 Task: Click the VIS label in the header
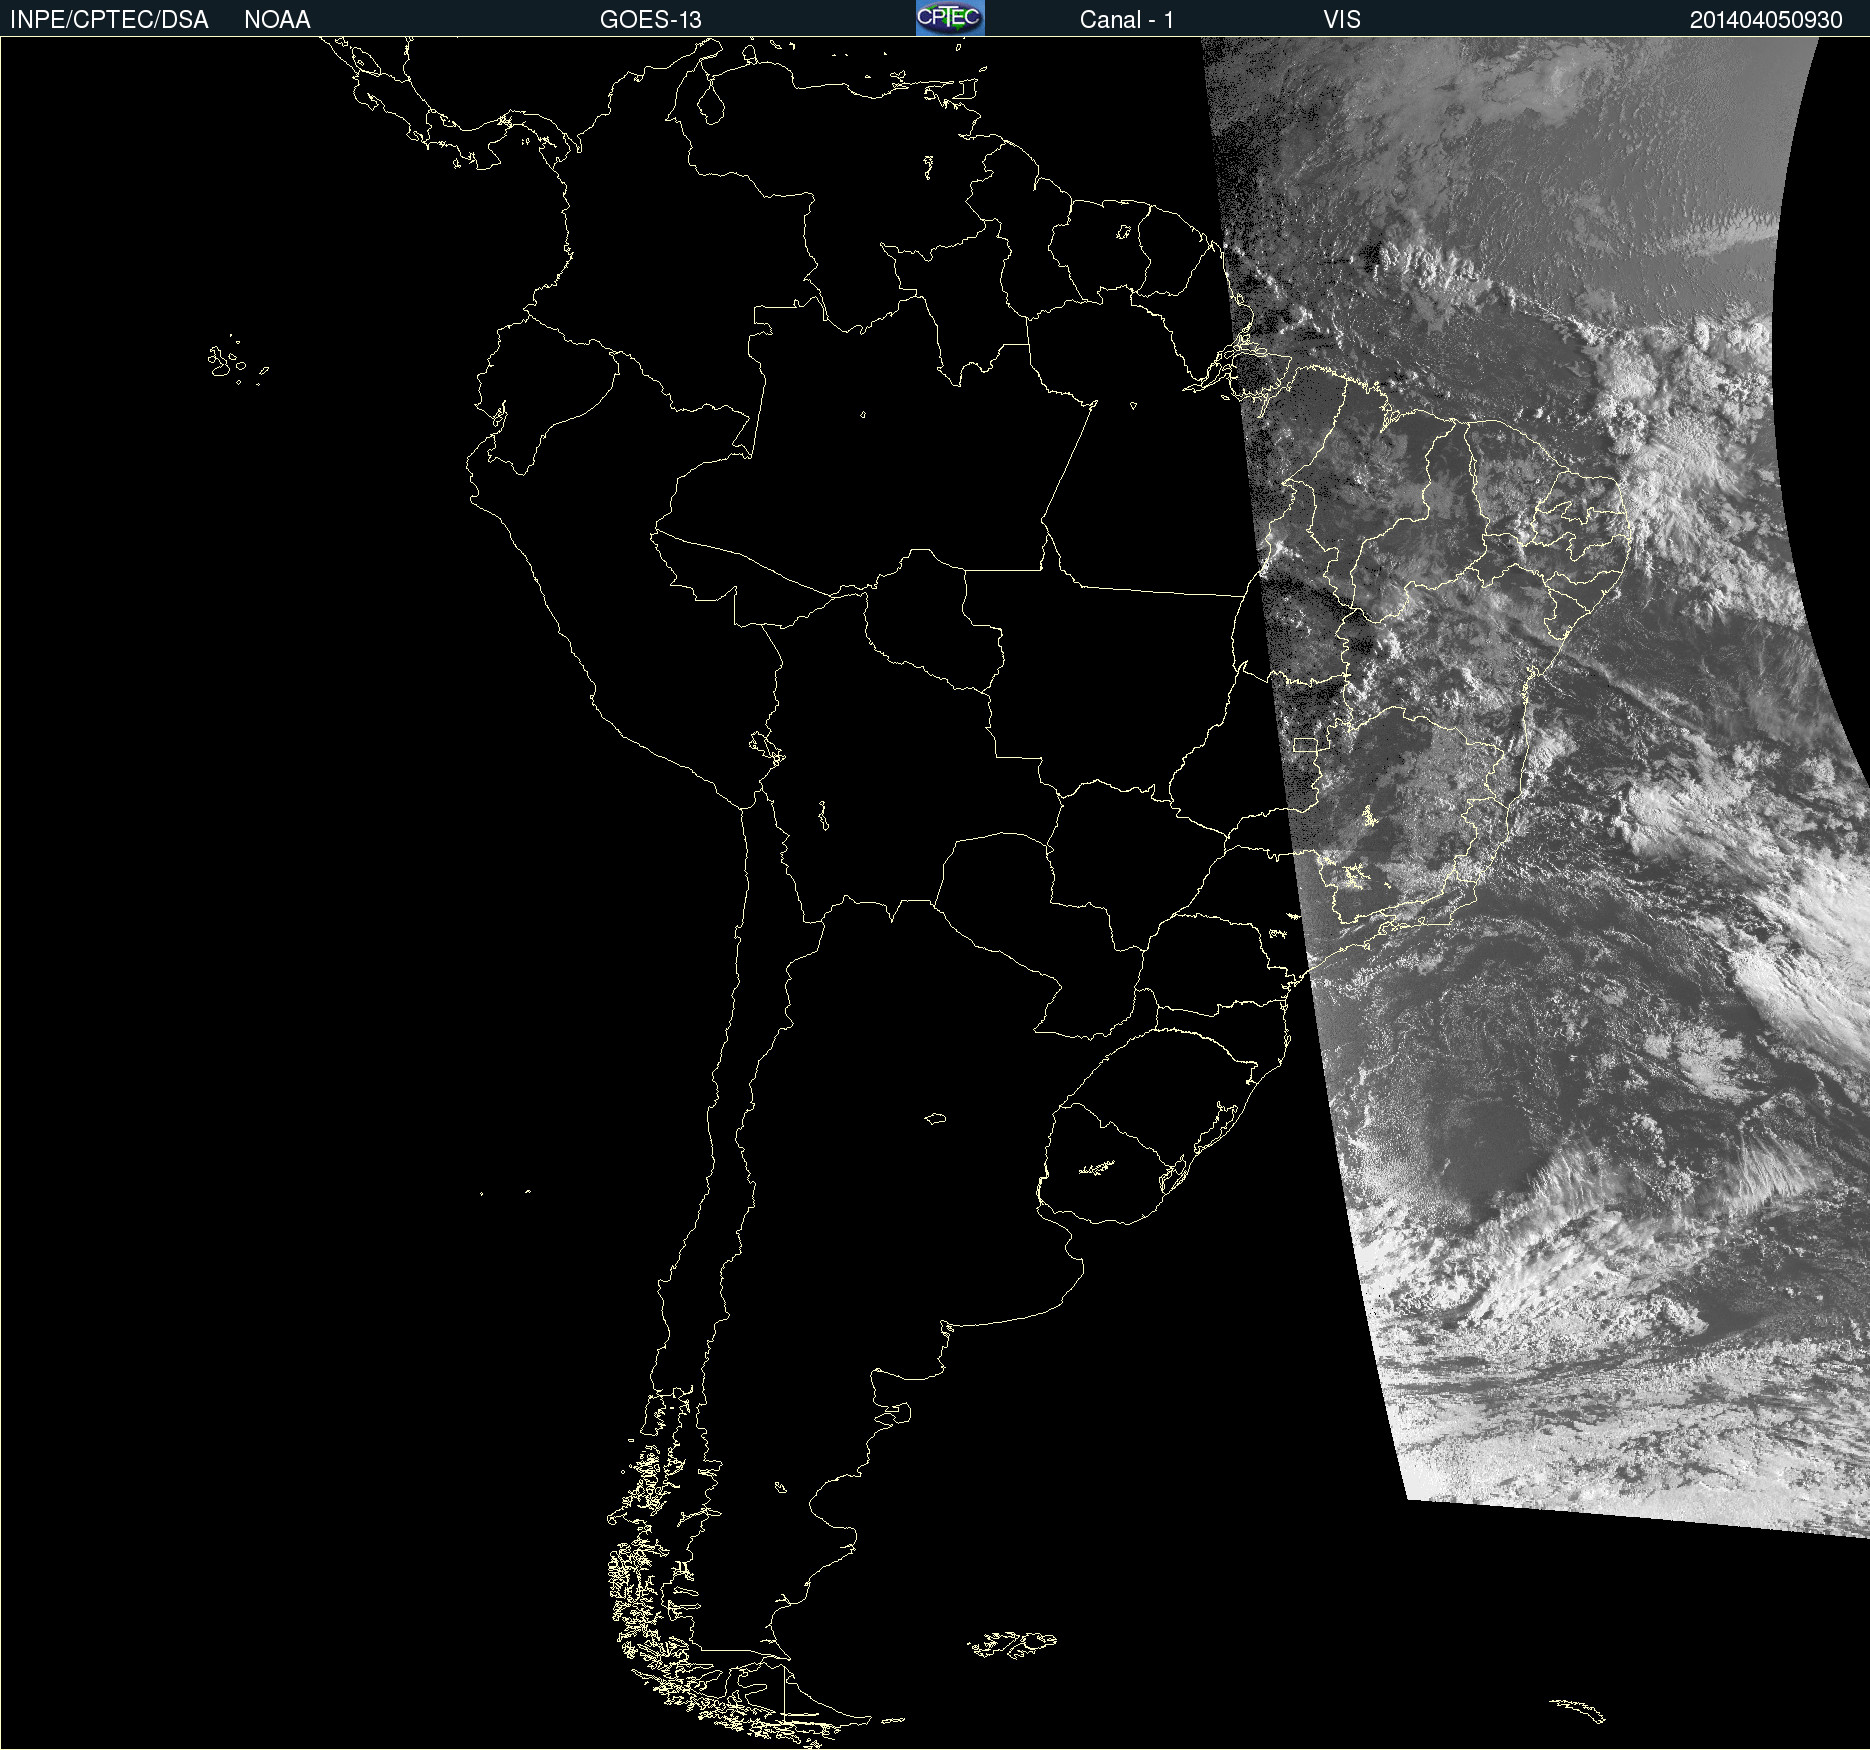pyautogui.click(x=1342, y=20)
